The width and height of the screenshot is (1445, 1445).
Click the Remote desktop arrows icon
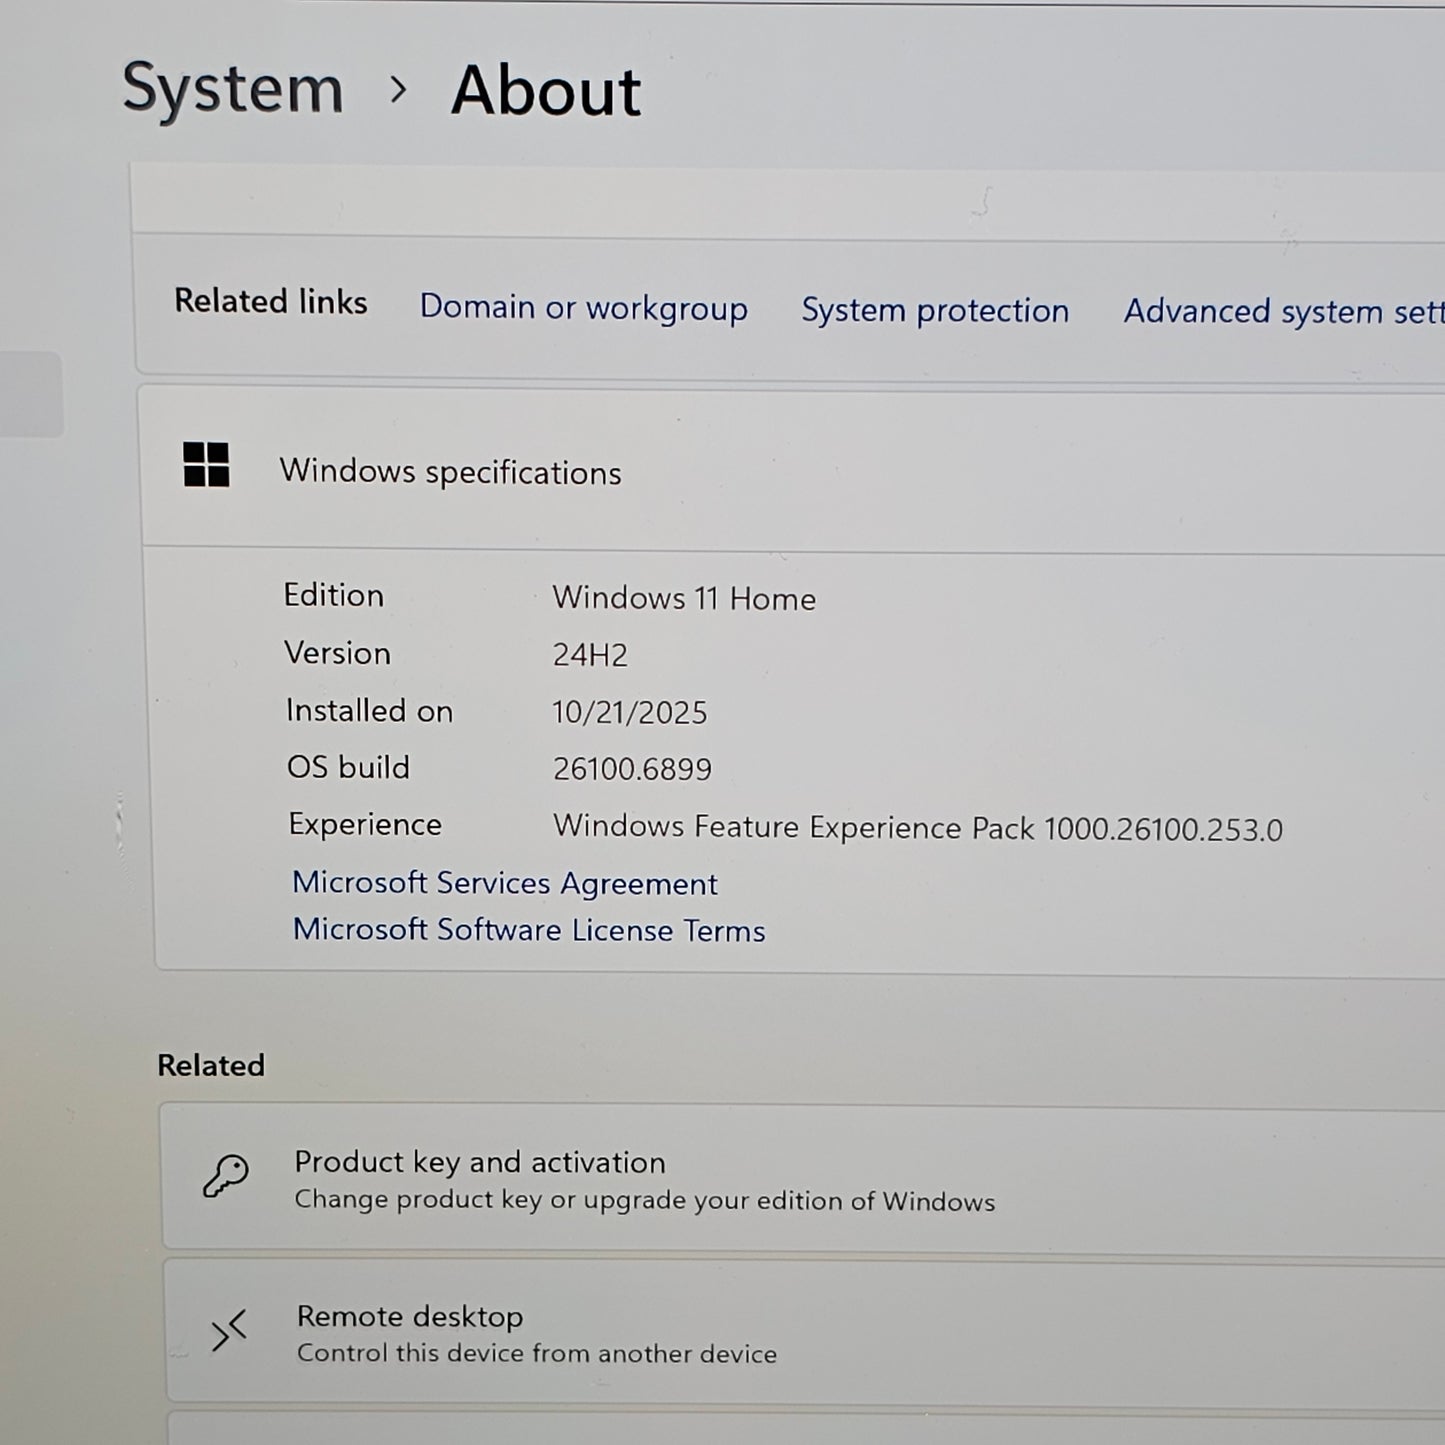point(229,1332)
